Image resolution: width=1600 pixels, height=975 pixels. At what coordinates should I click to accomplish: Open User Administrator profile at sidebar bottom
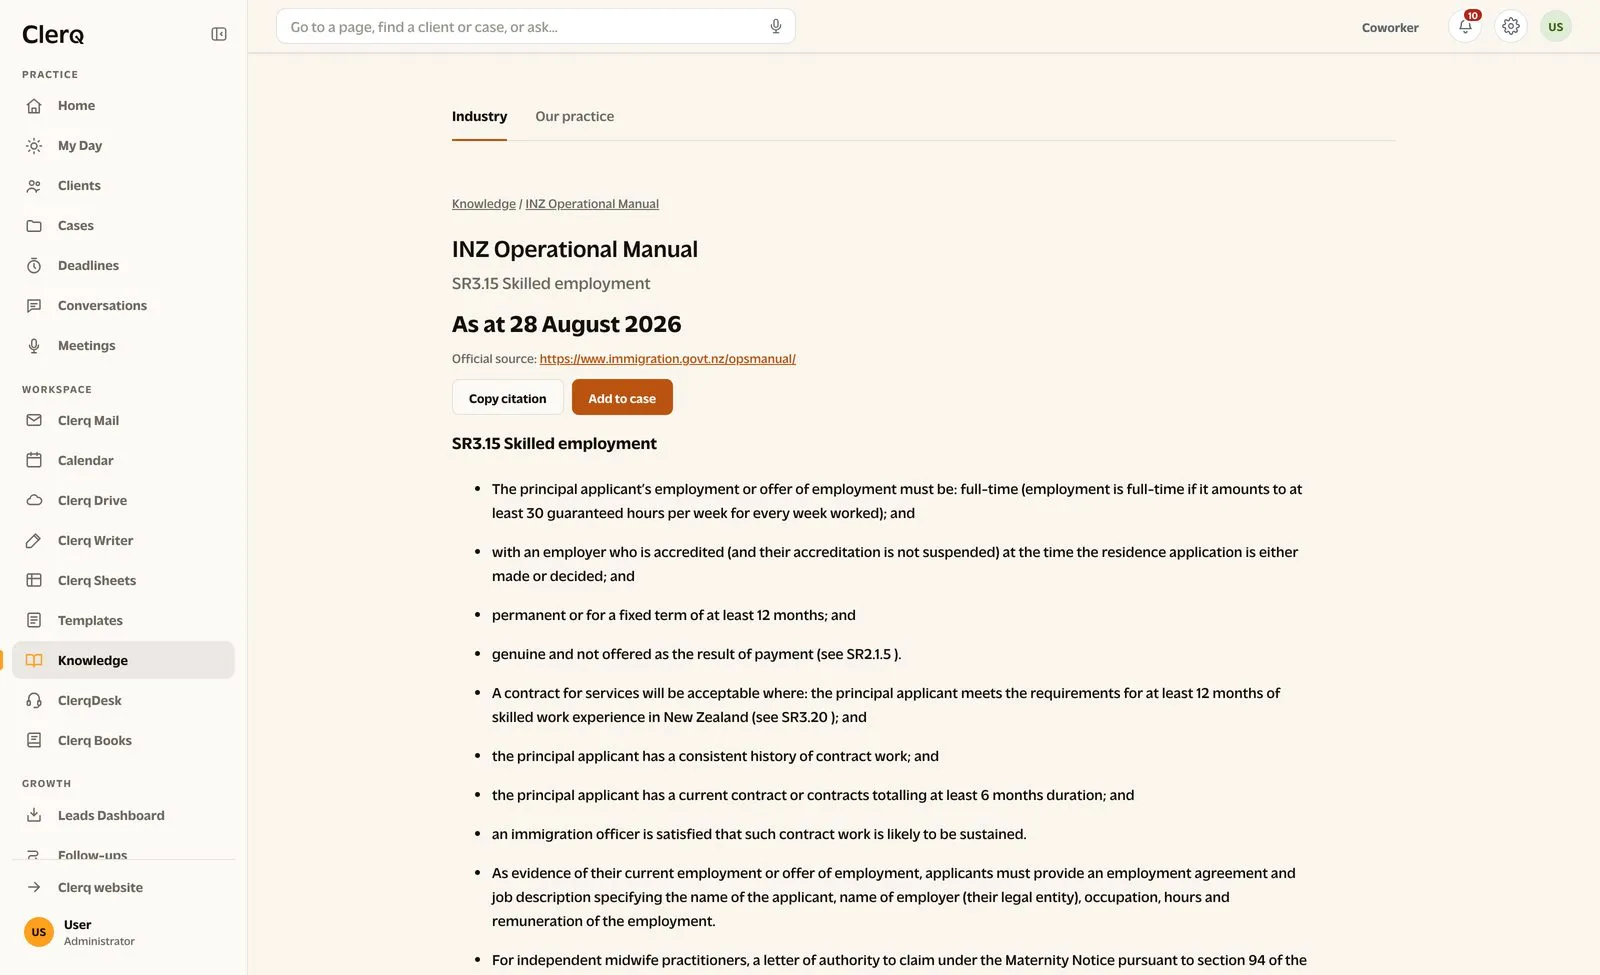tap(123, 933)
